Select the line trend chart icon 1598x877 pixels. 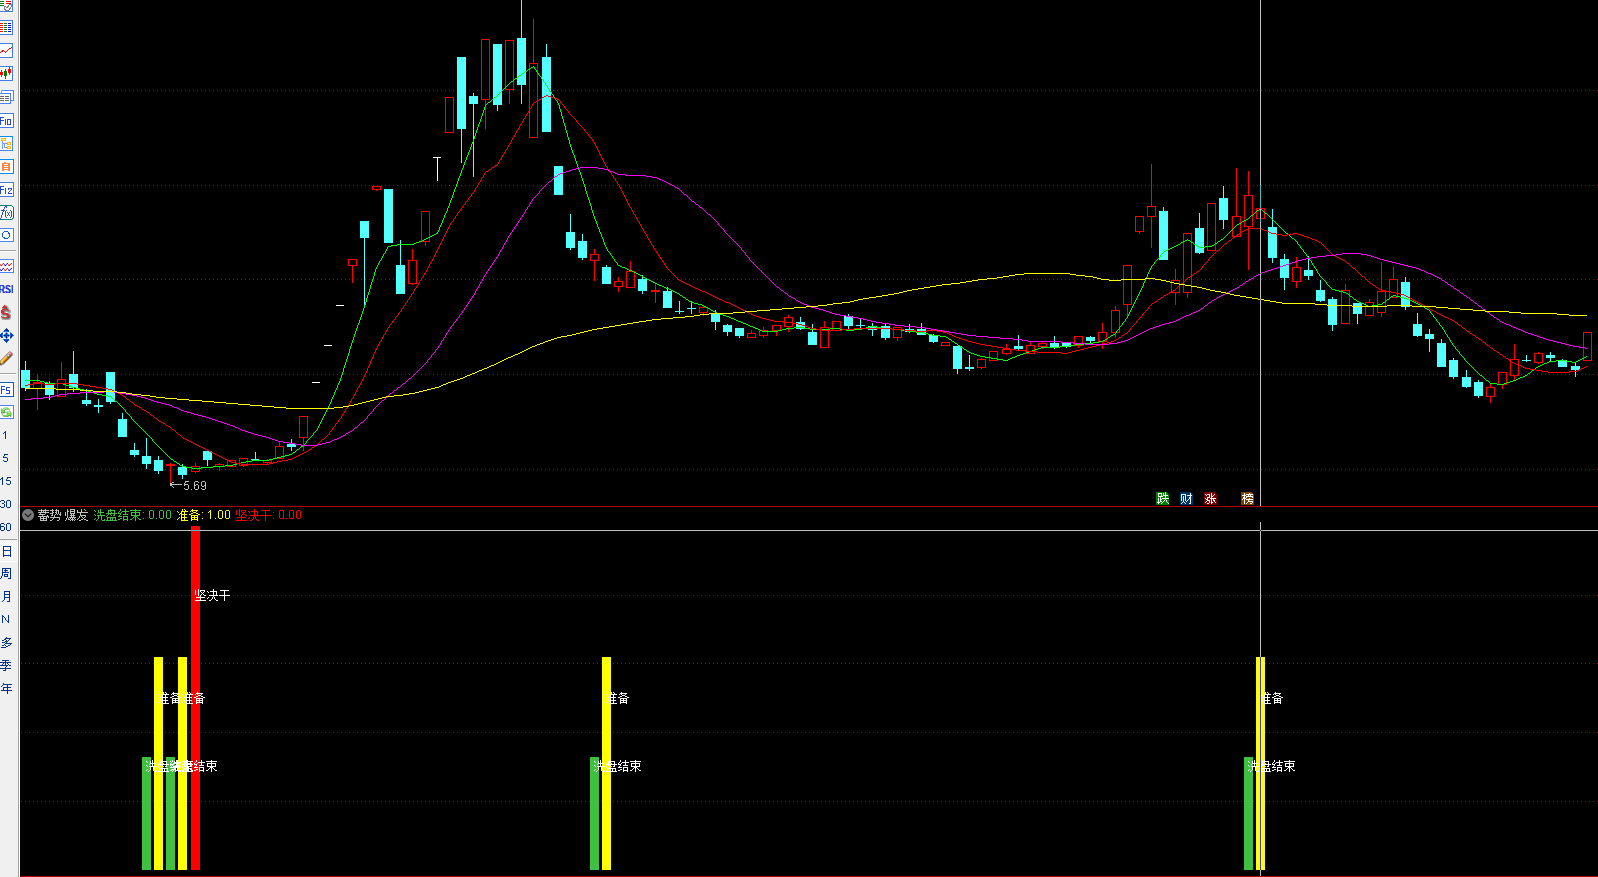click(x=6, y=50)
